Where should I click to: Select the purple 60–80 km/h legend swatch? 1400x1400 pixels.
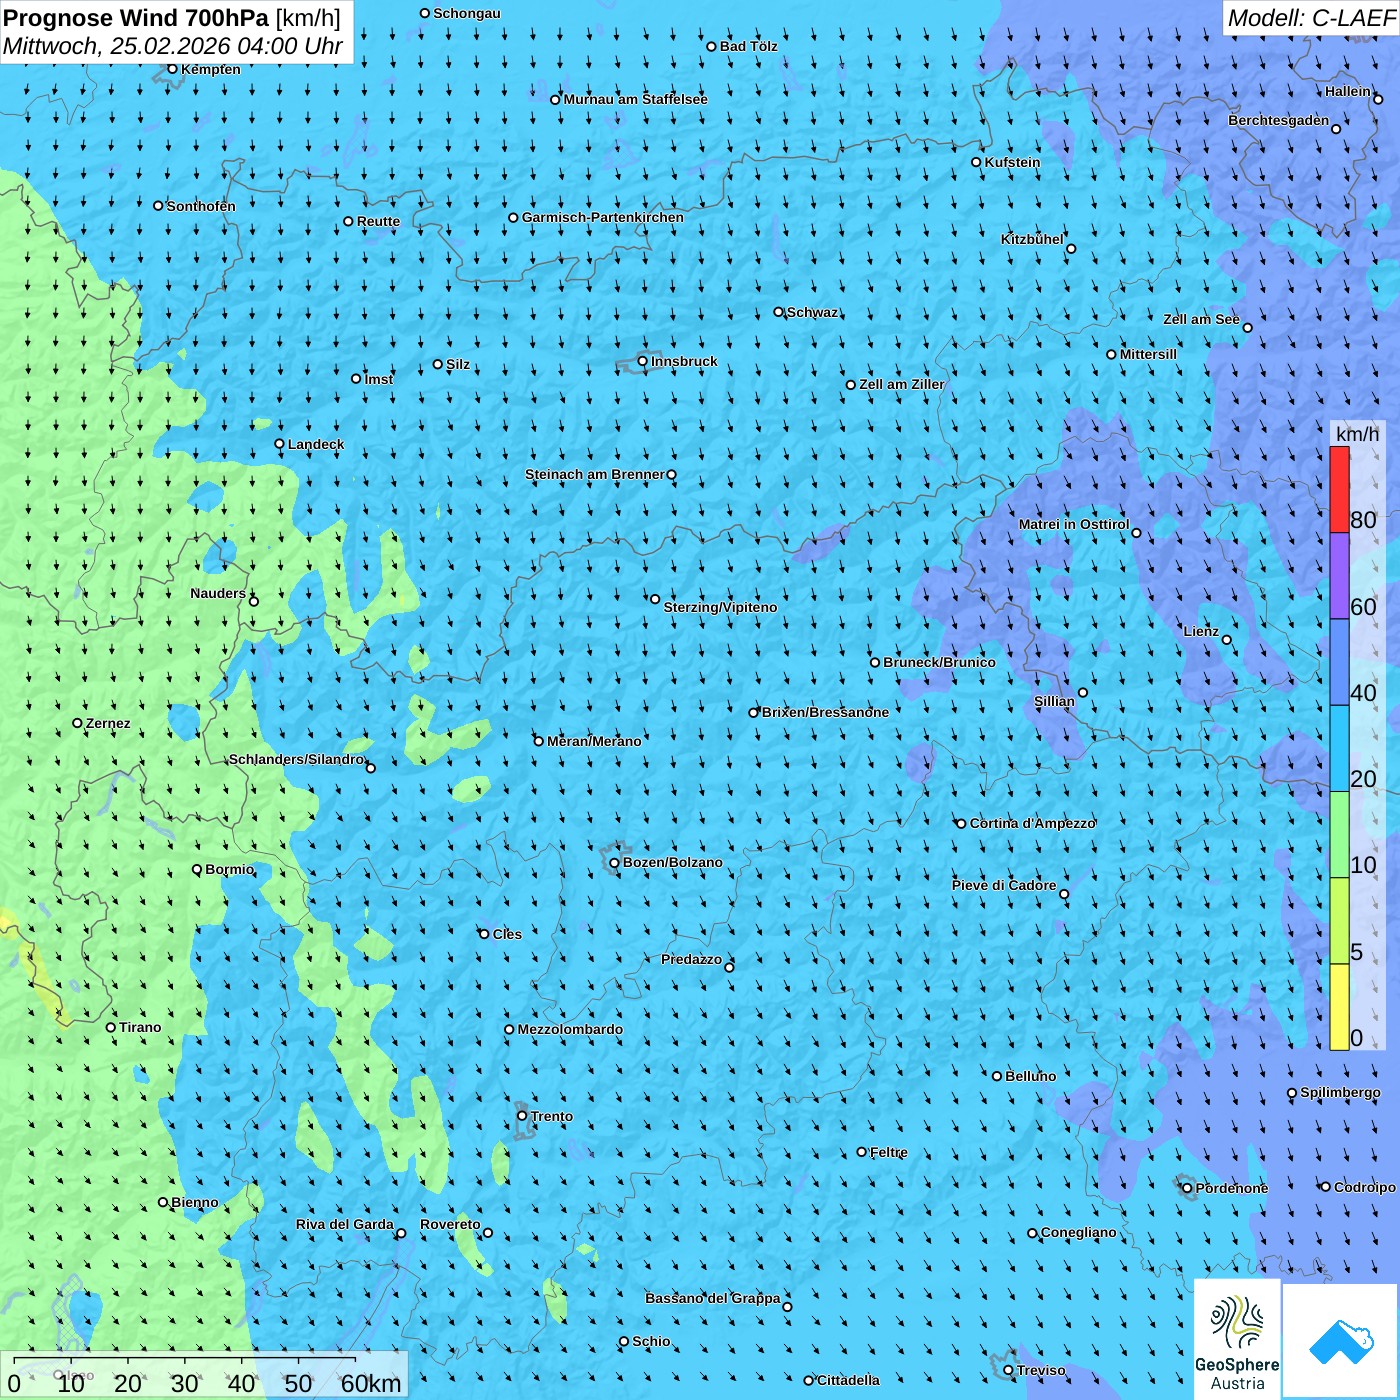click(1339, 576)
